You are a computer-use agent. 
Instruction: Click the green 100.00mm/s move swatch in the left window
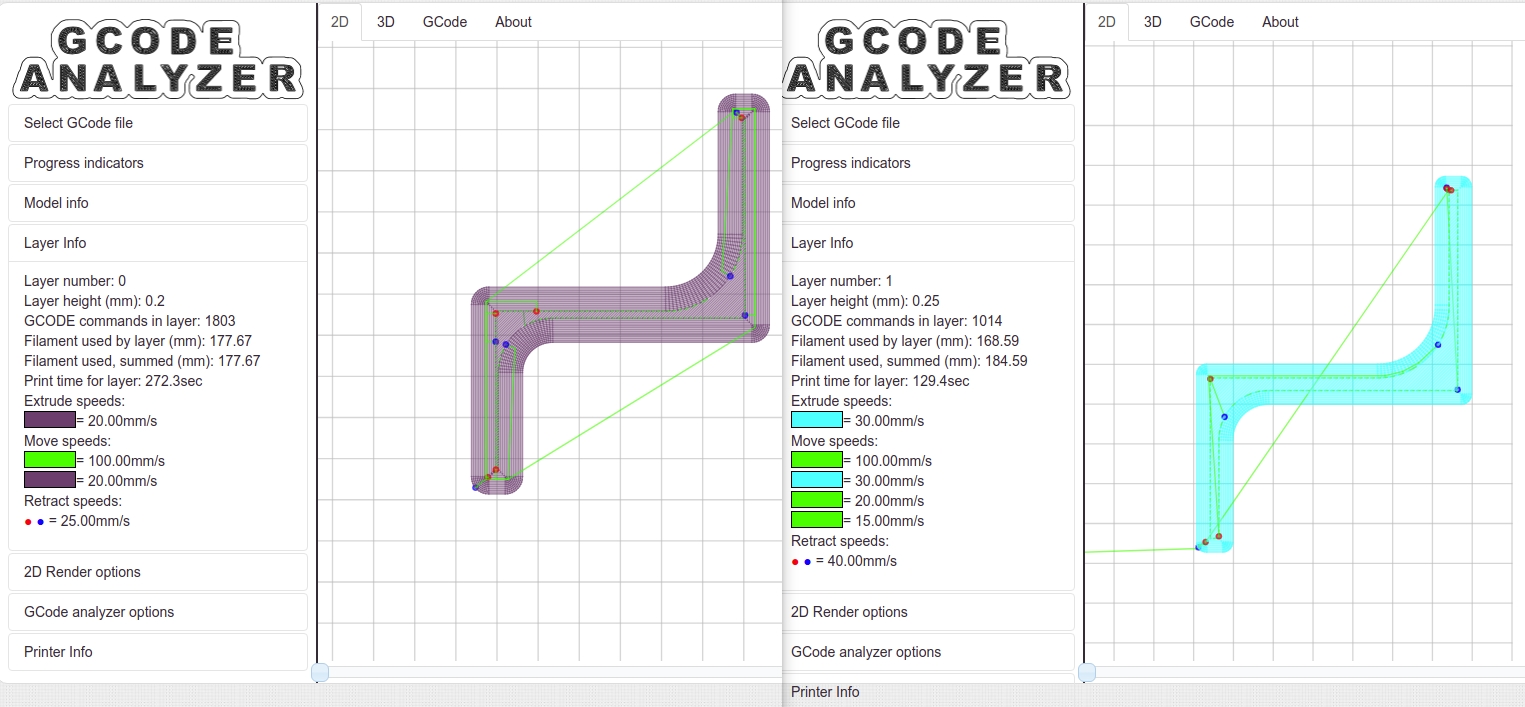pos(50,460)
